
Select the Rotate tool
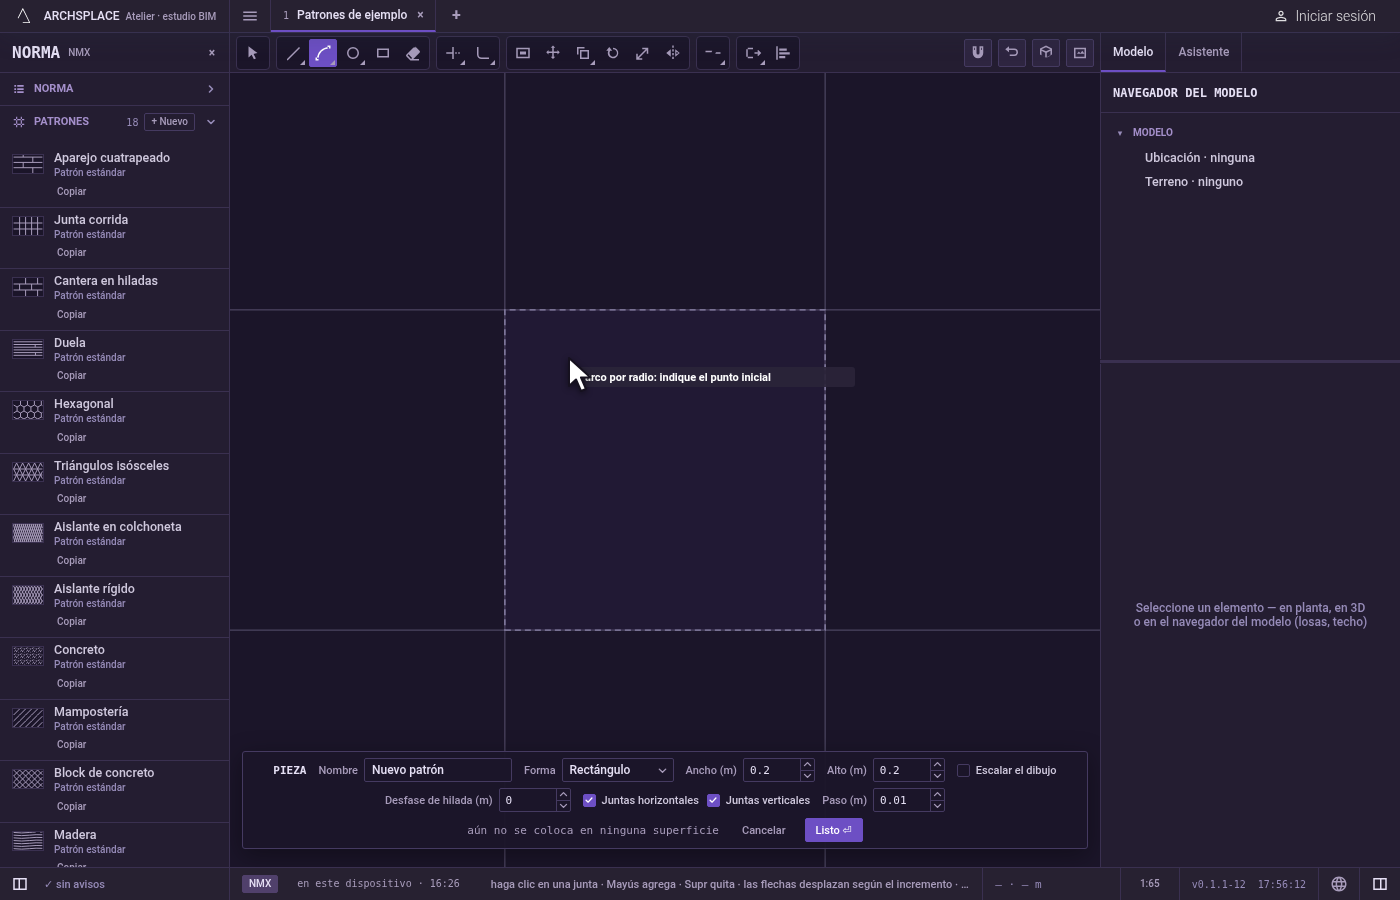pyautogui.click(x=613, y=53)
